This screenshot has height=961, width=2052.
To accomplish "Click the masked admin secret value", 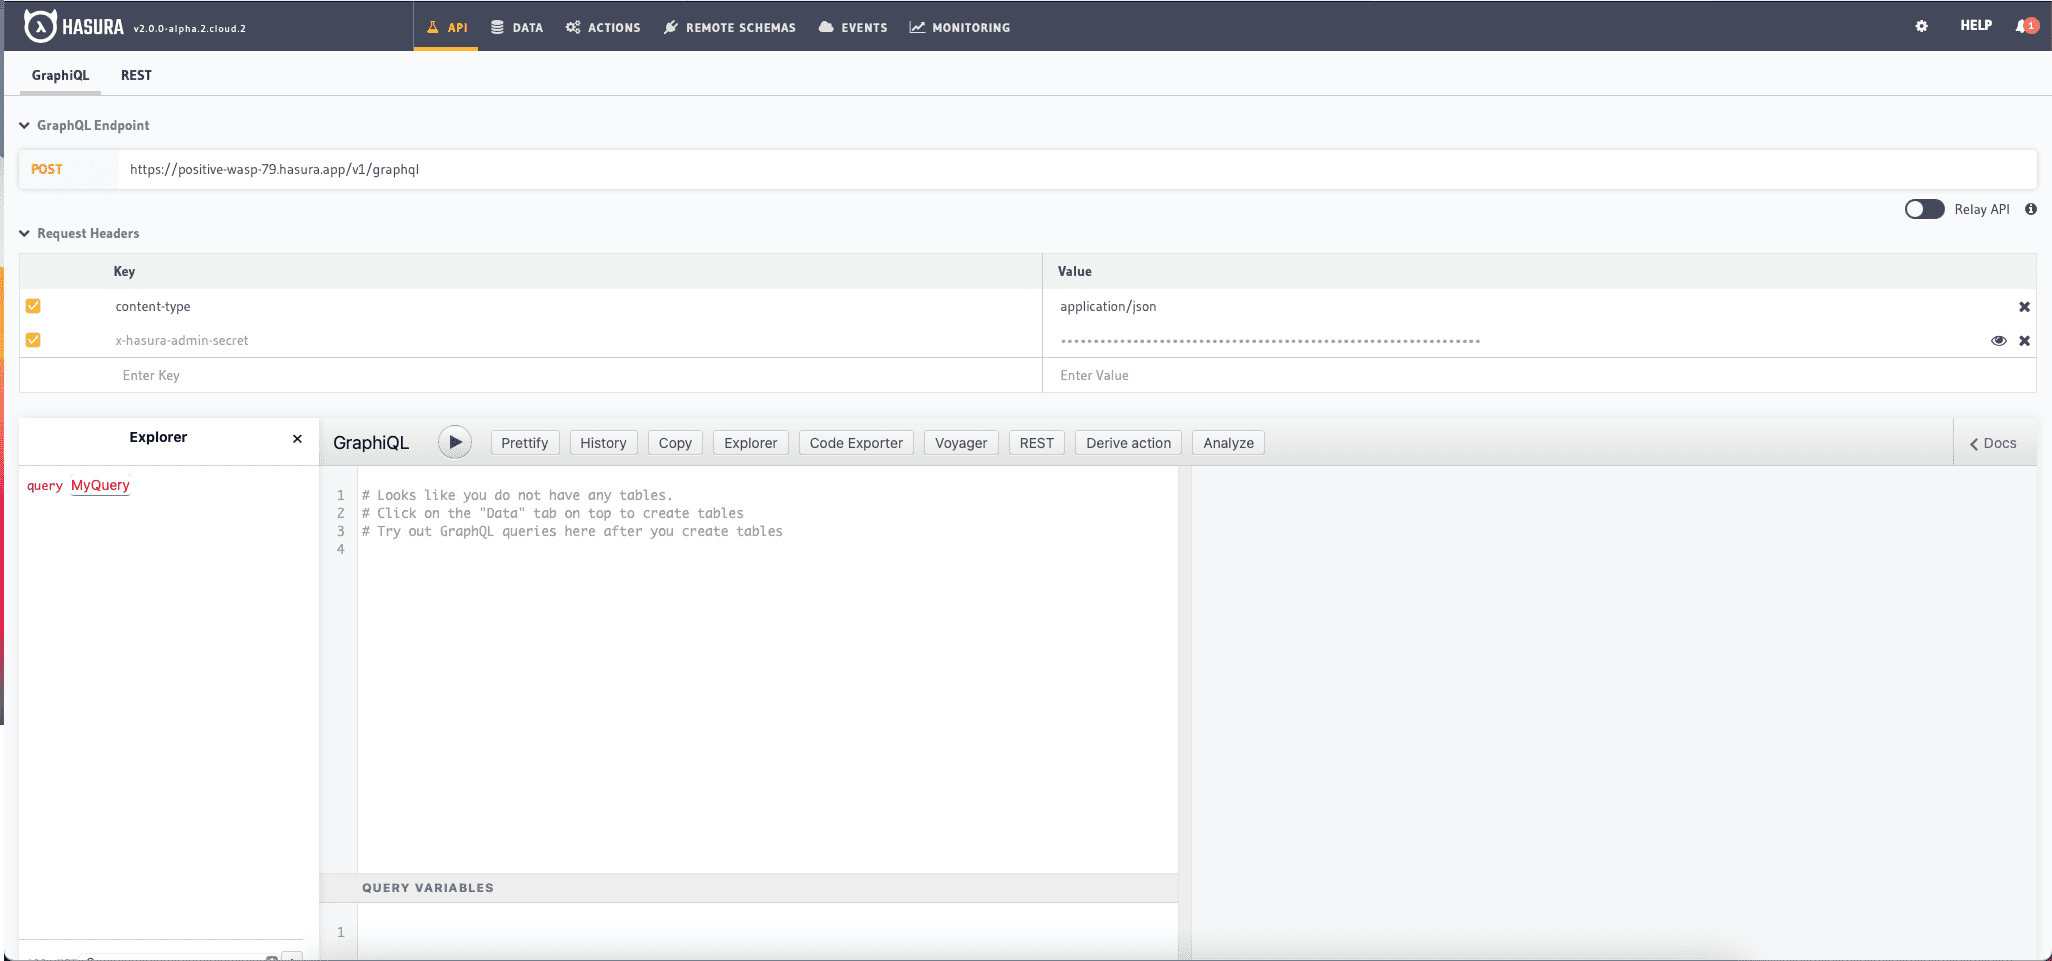I will pyautogui.click(x=1270, y=341).
